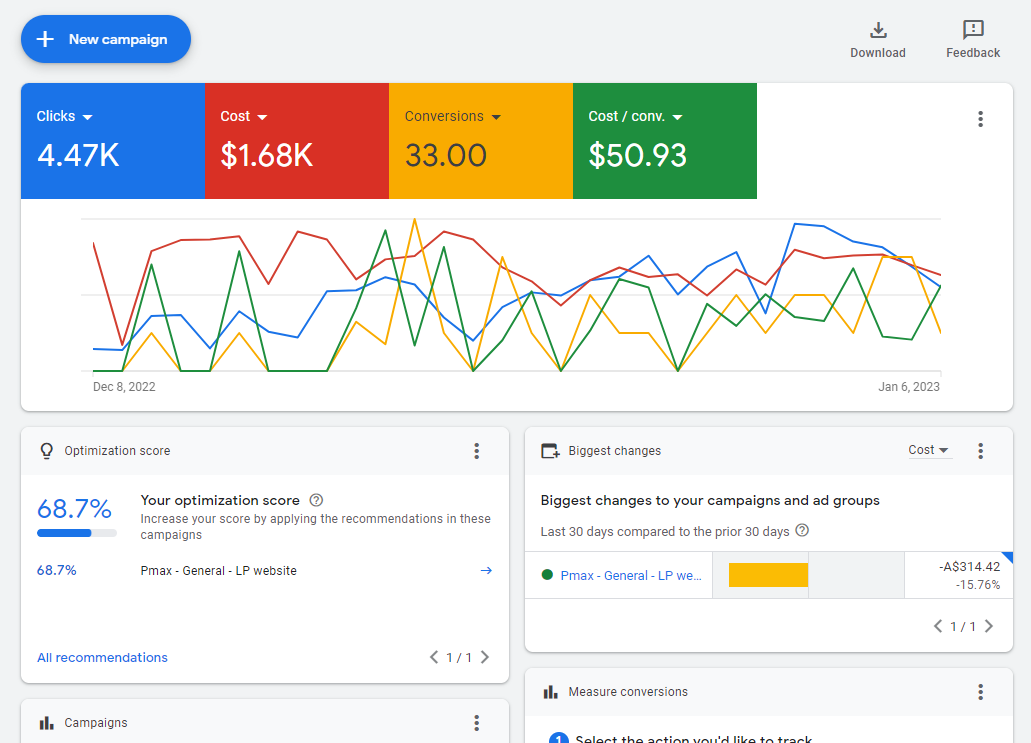The height and width of the screenshot is (743, 1031).
Task: Click help icon next to Last 30 days
Action: point(802,531)
